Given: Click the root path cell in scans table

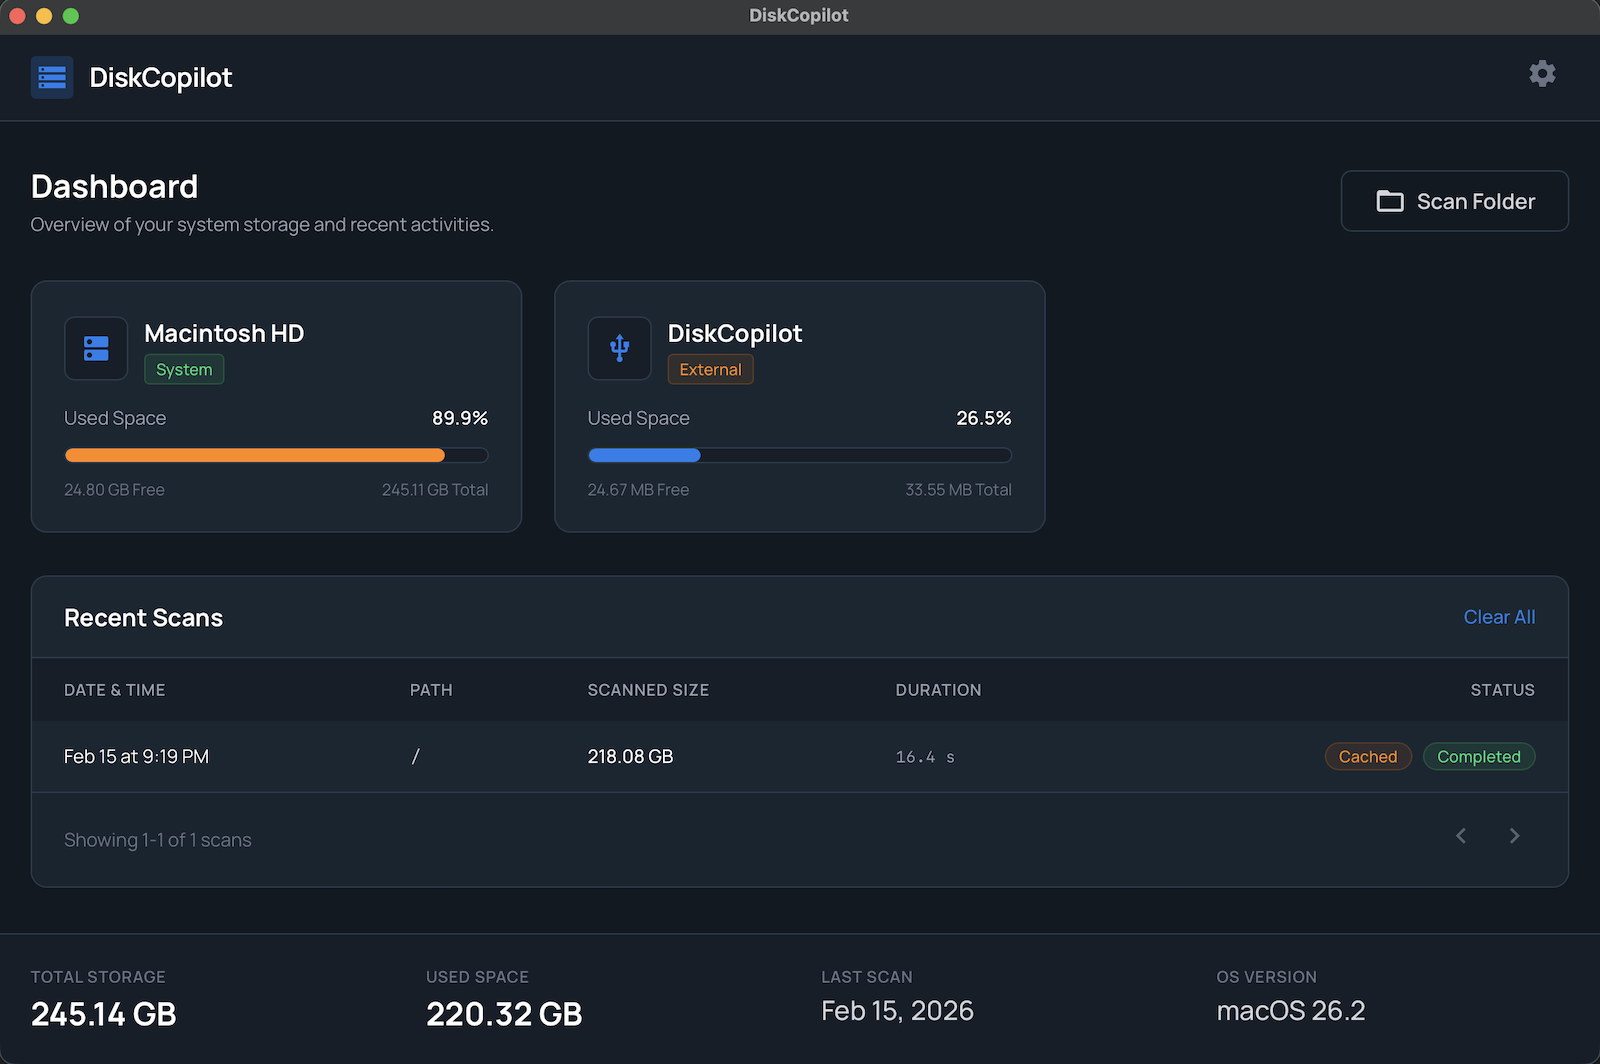Looking at the screenshot, I should (x=416, y=756).
